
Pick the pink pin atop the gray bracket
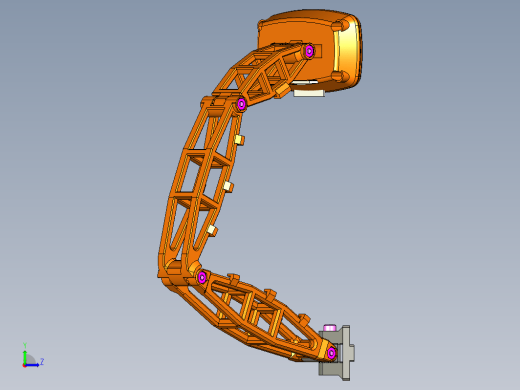tap(330, 328)
